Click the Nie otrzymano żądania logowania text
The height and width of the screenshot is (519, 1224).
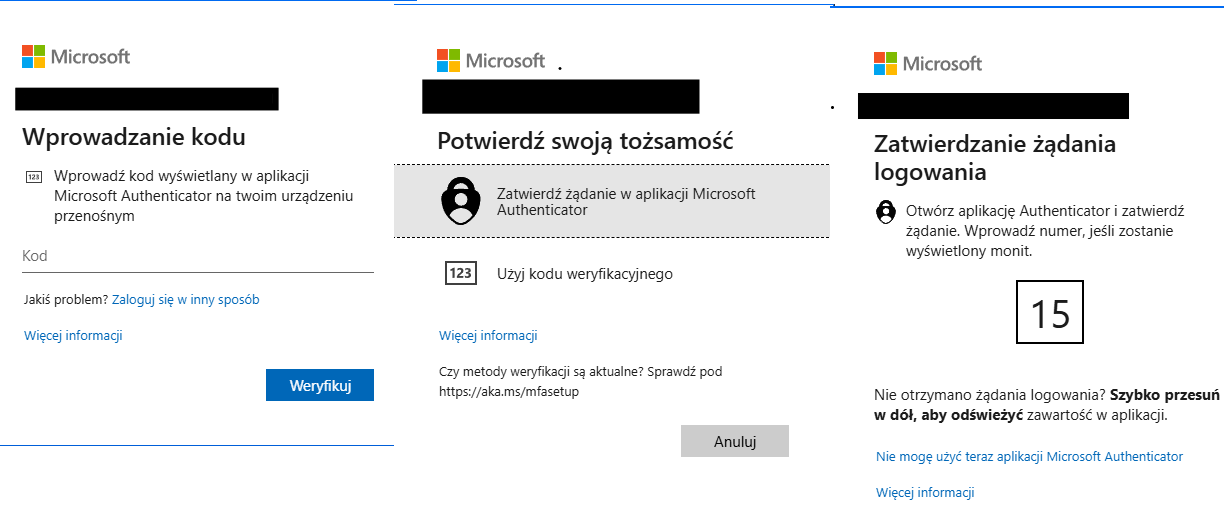point(989,394)
